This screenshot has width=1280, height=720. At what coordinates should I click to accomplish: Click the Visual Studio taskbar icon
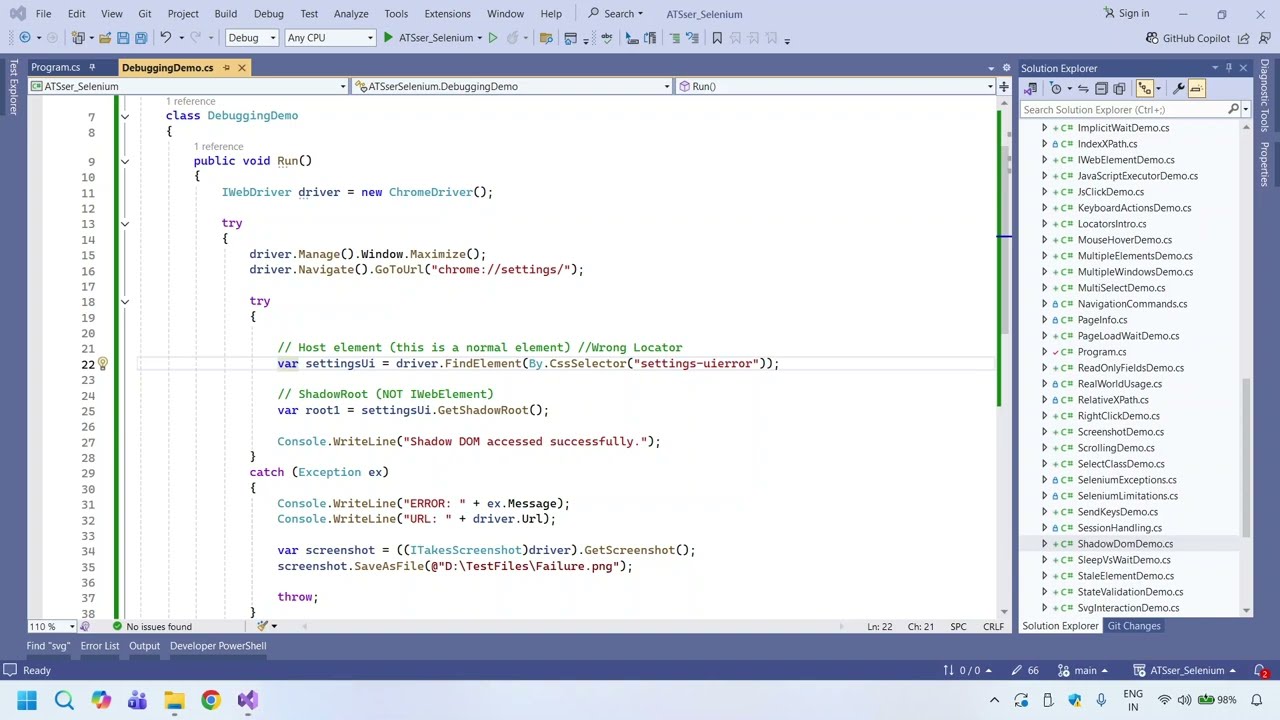tap(247, 700)
